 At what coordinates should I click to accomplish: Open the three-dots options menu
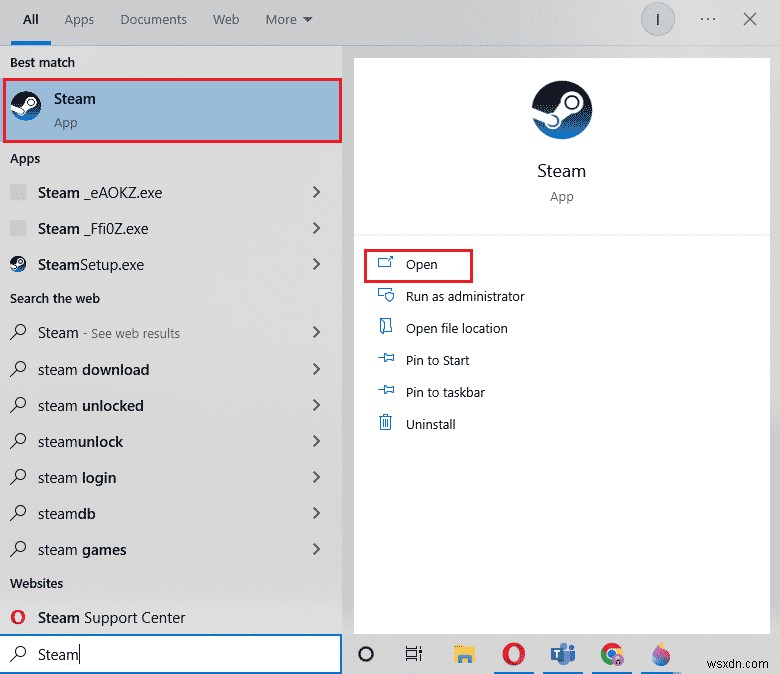(707, 19)
